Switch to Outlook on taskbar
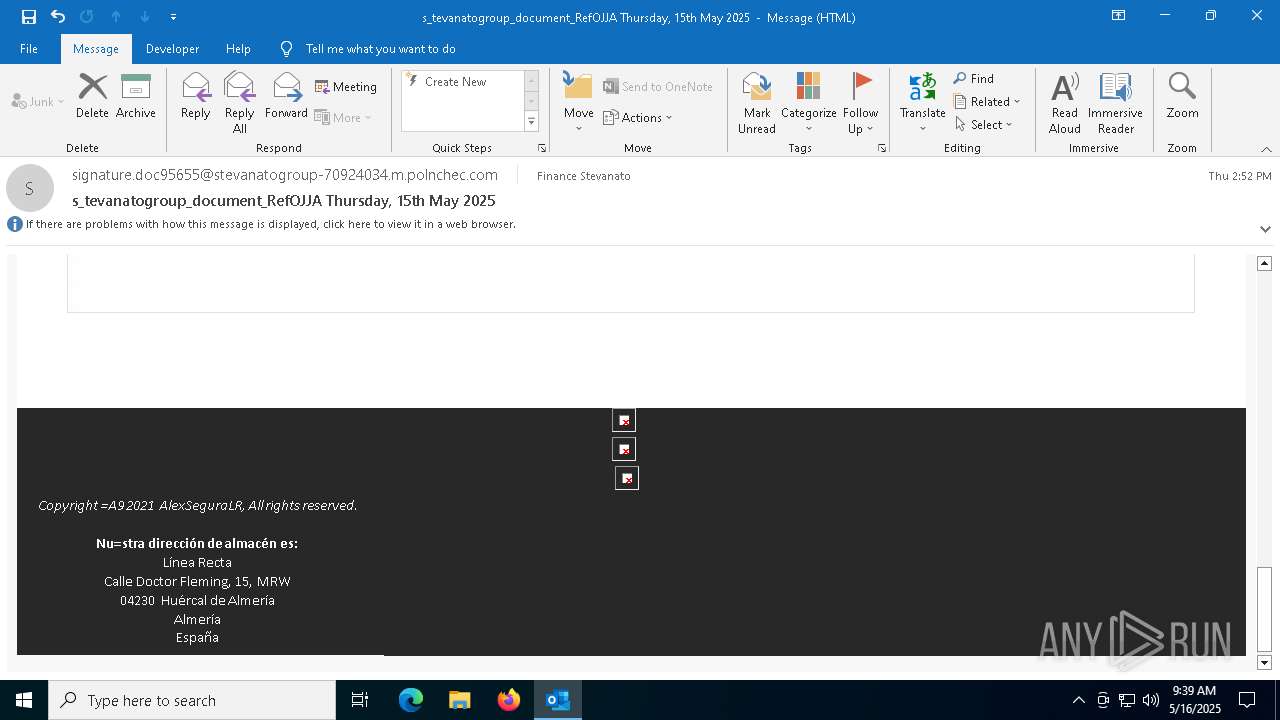 [558, 700]
